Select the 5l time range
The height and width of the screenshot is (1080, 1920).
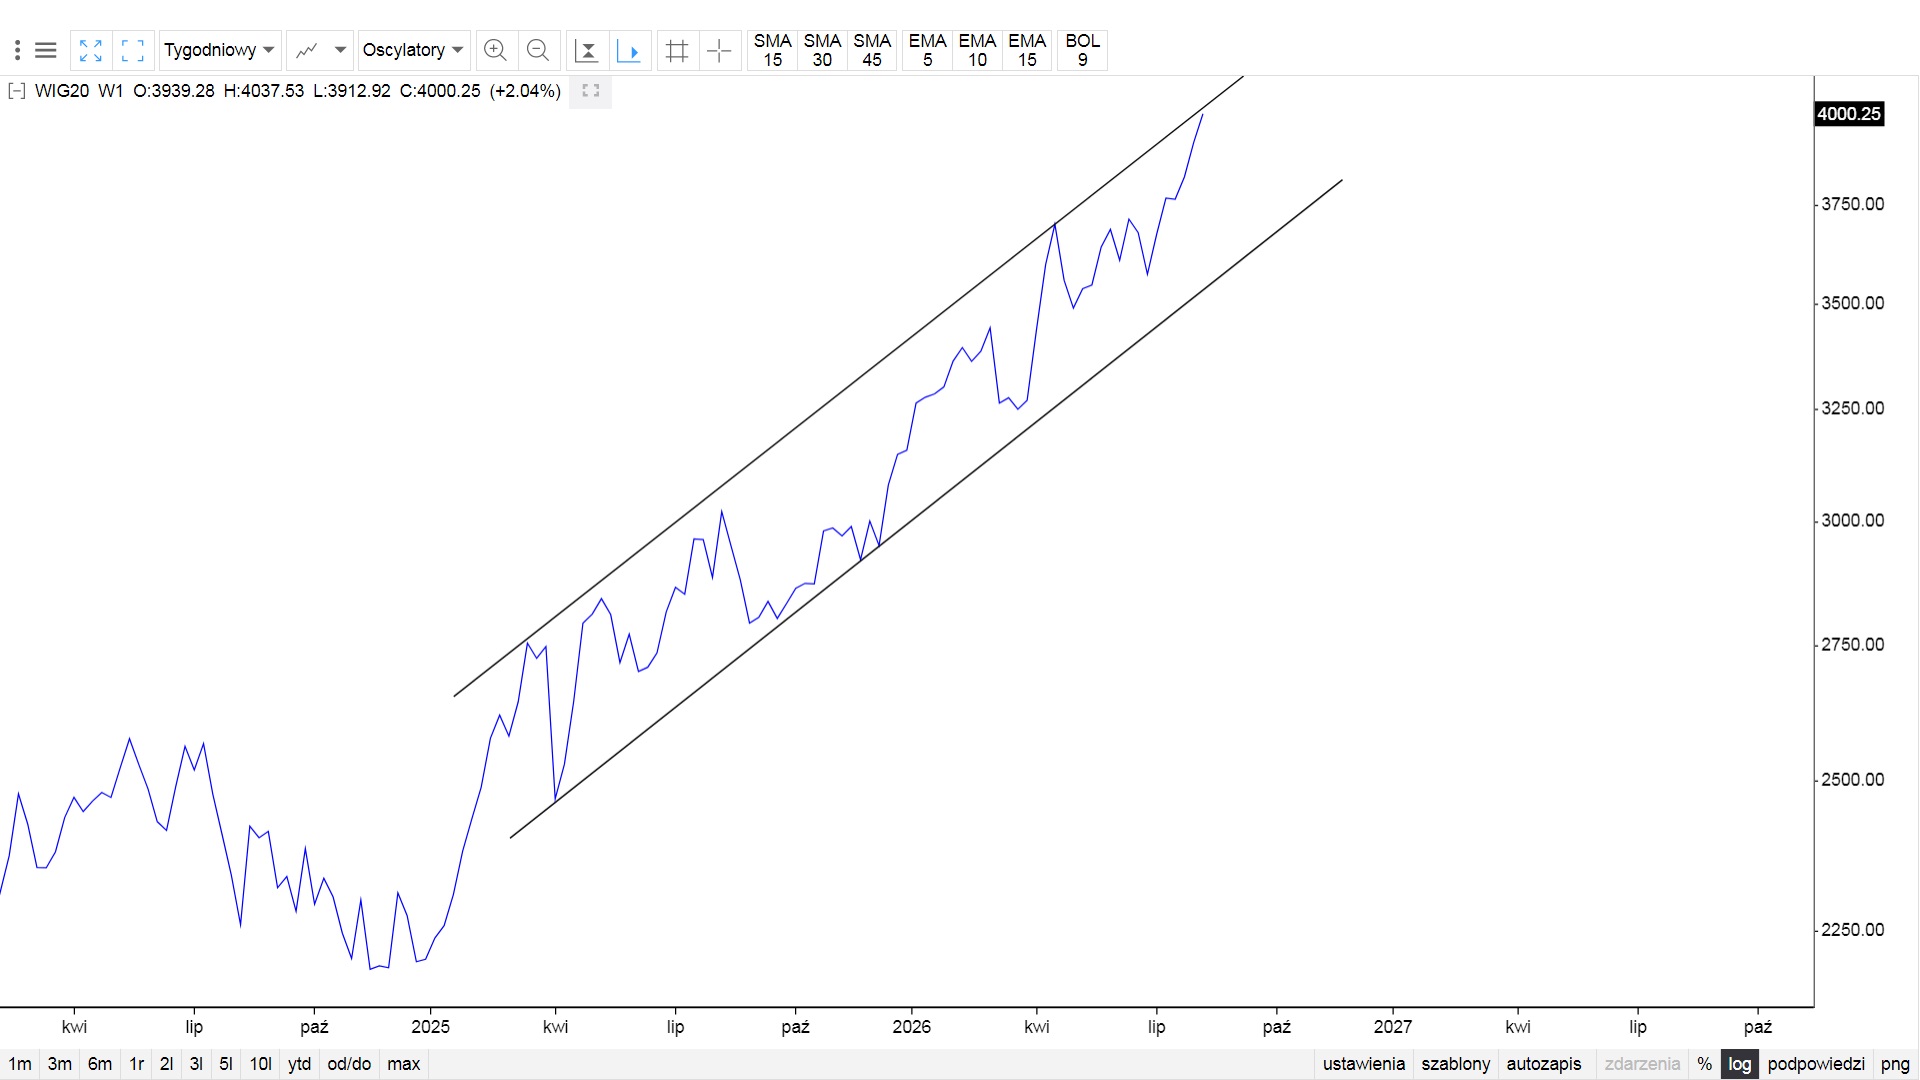coord(226,1064)
